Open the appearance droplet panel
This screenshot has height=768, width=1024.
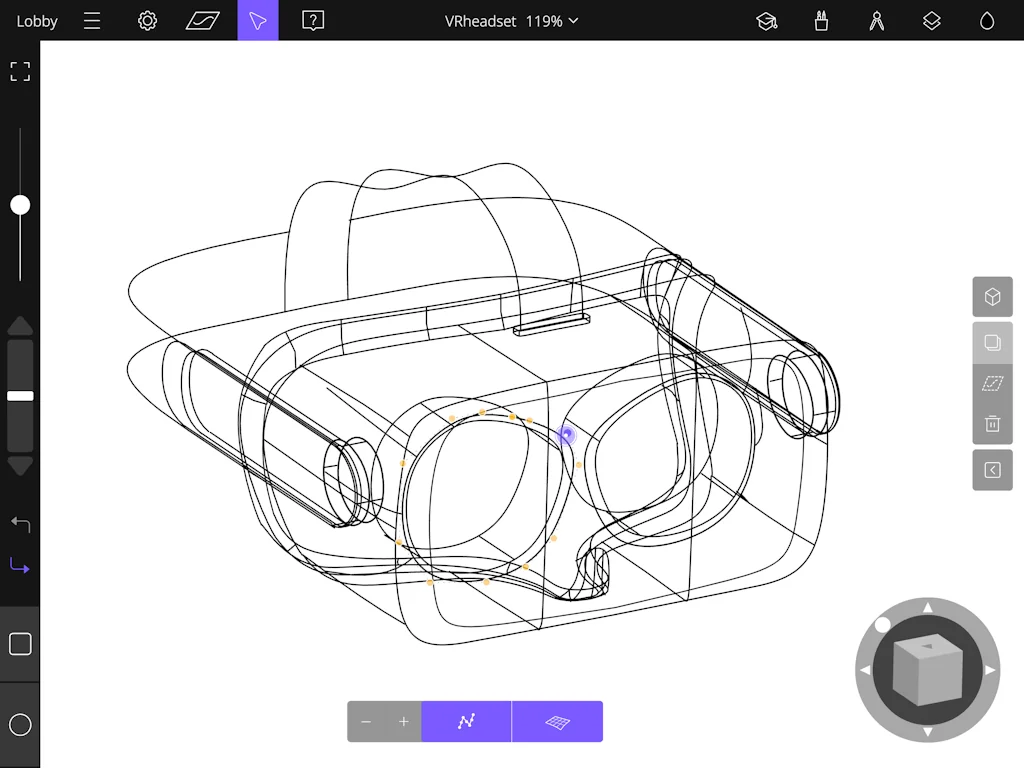click(986, 20)
